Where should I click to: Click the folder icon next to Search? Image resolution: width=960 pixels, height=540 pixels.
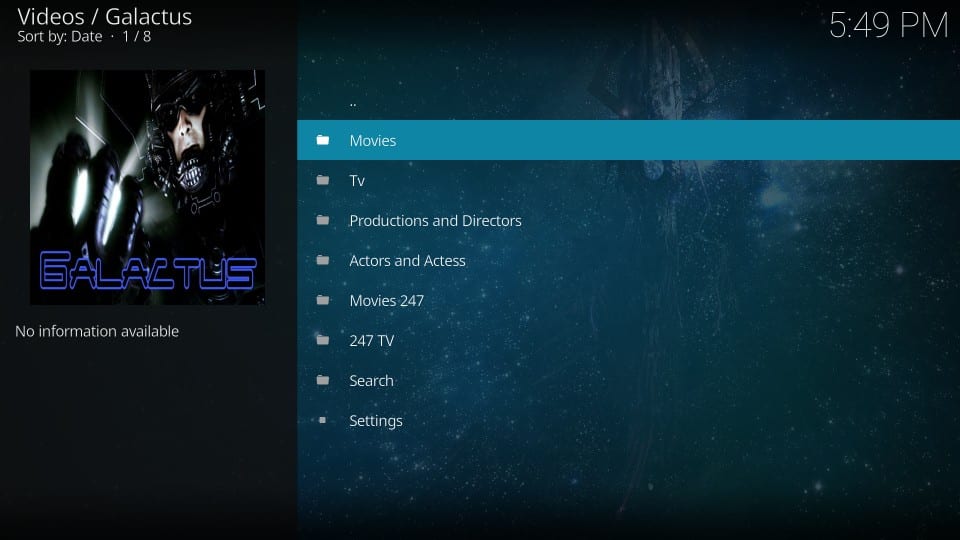tap(323, 380)
